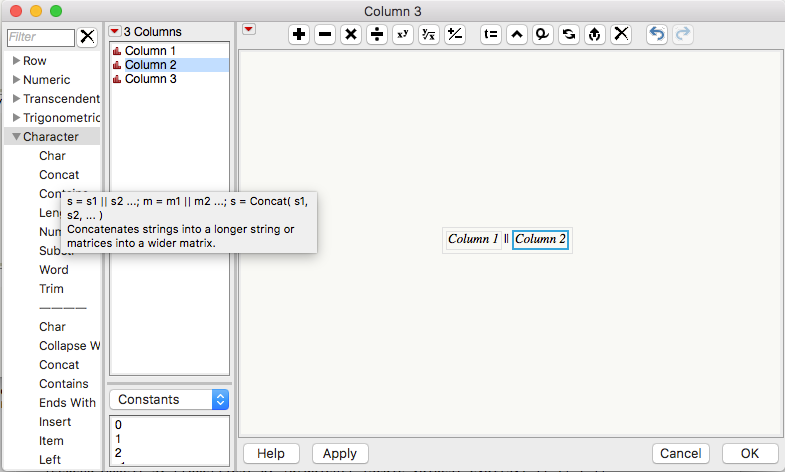785x472 pixels.
Task: Click the Help button
Action: [271, 453]
